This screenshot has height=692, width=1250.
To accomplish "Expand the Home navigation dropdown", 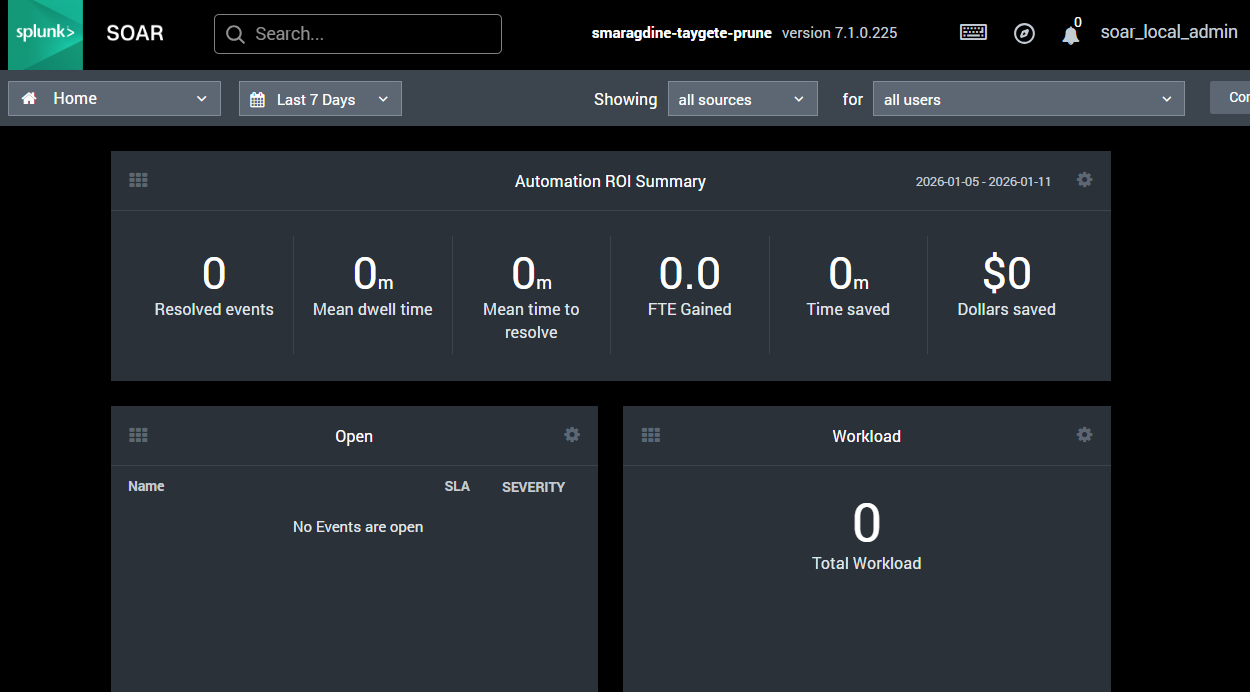I will [114, 99].
